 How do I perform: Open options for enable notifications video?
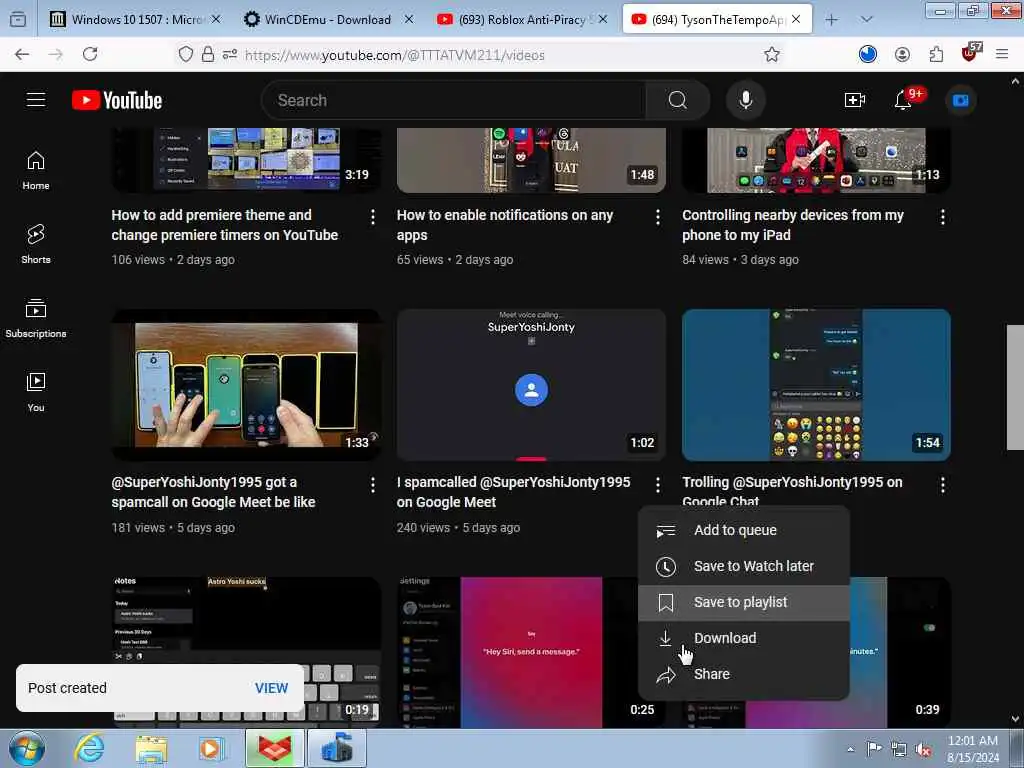coord(658,217)
